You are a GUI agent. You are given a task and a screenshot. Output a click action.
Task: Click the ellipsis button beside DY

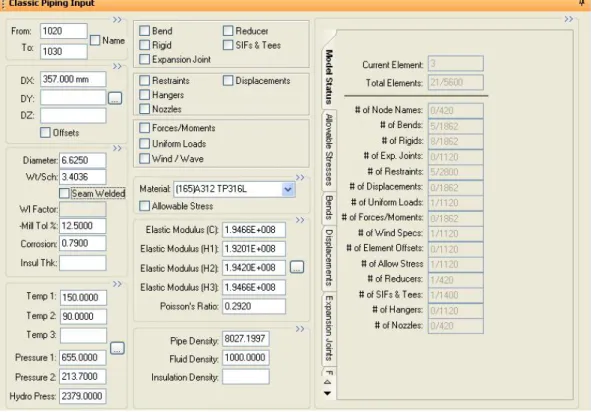click(115, 98)
